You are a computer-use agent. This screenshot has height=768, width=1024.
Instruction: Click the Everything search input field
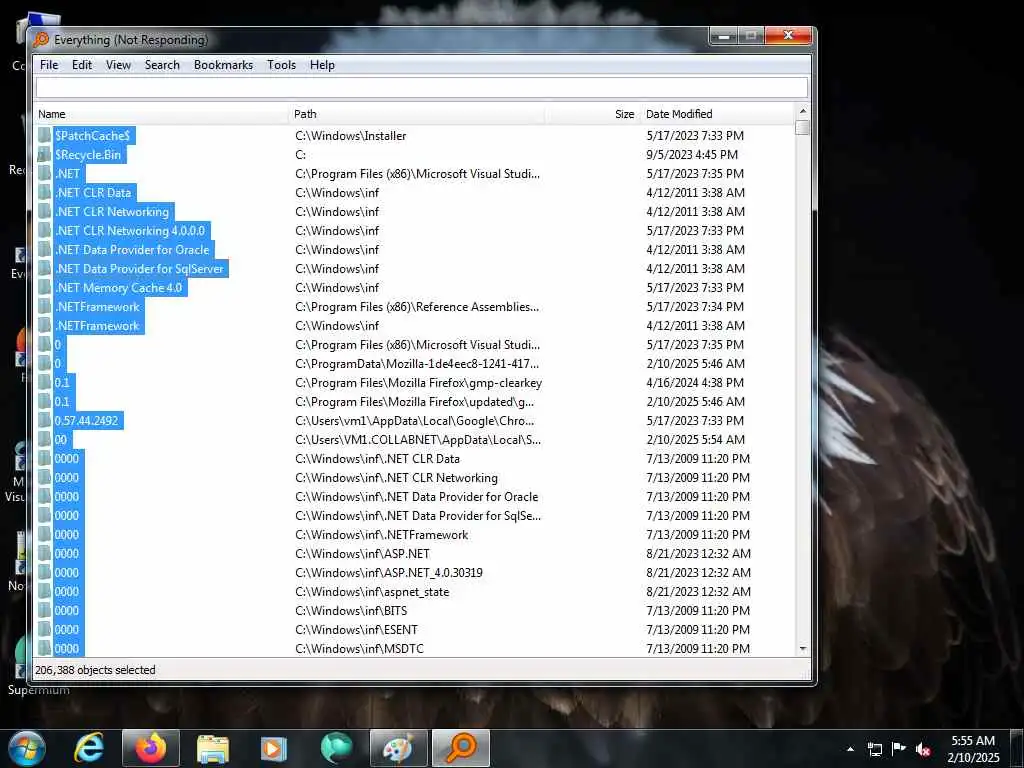(x=422, y=88)
